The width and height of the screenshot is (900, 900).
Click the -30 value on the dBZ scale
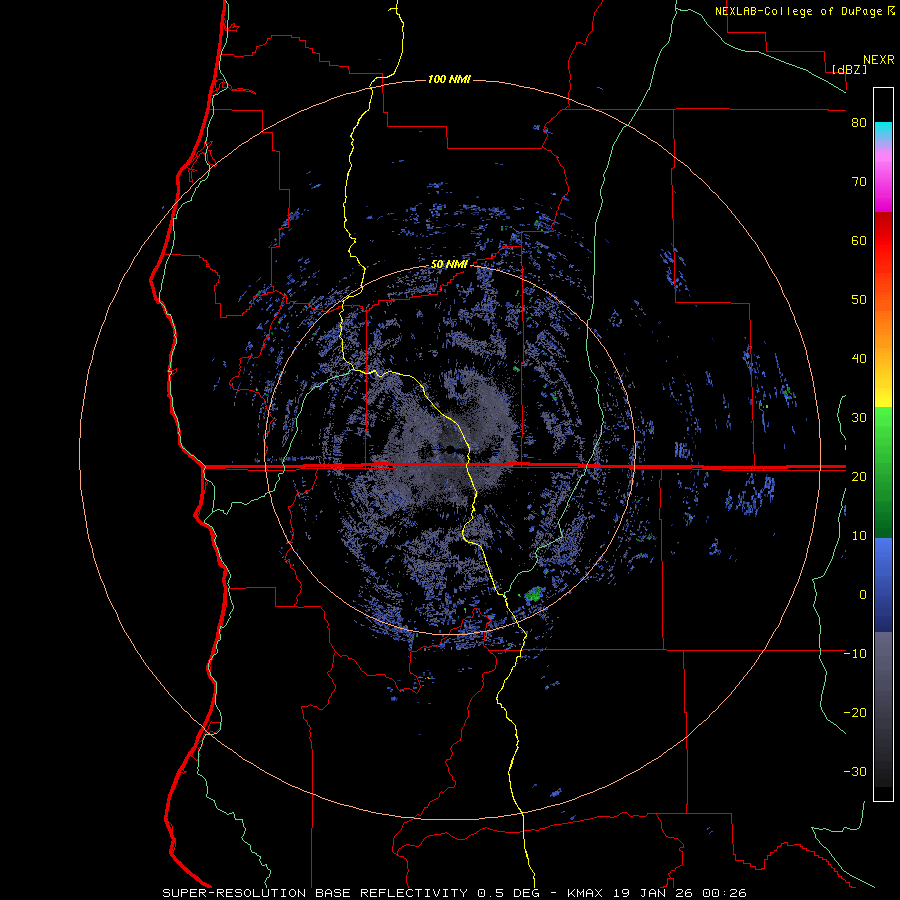(x=855, y=771)
